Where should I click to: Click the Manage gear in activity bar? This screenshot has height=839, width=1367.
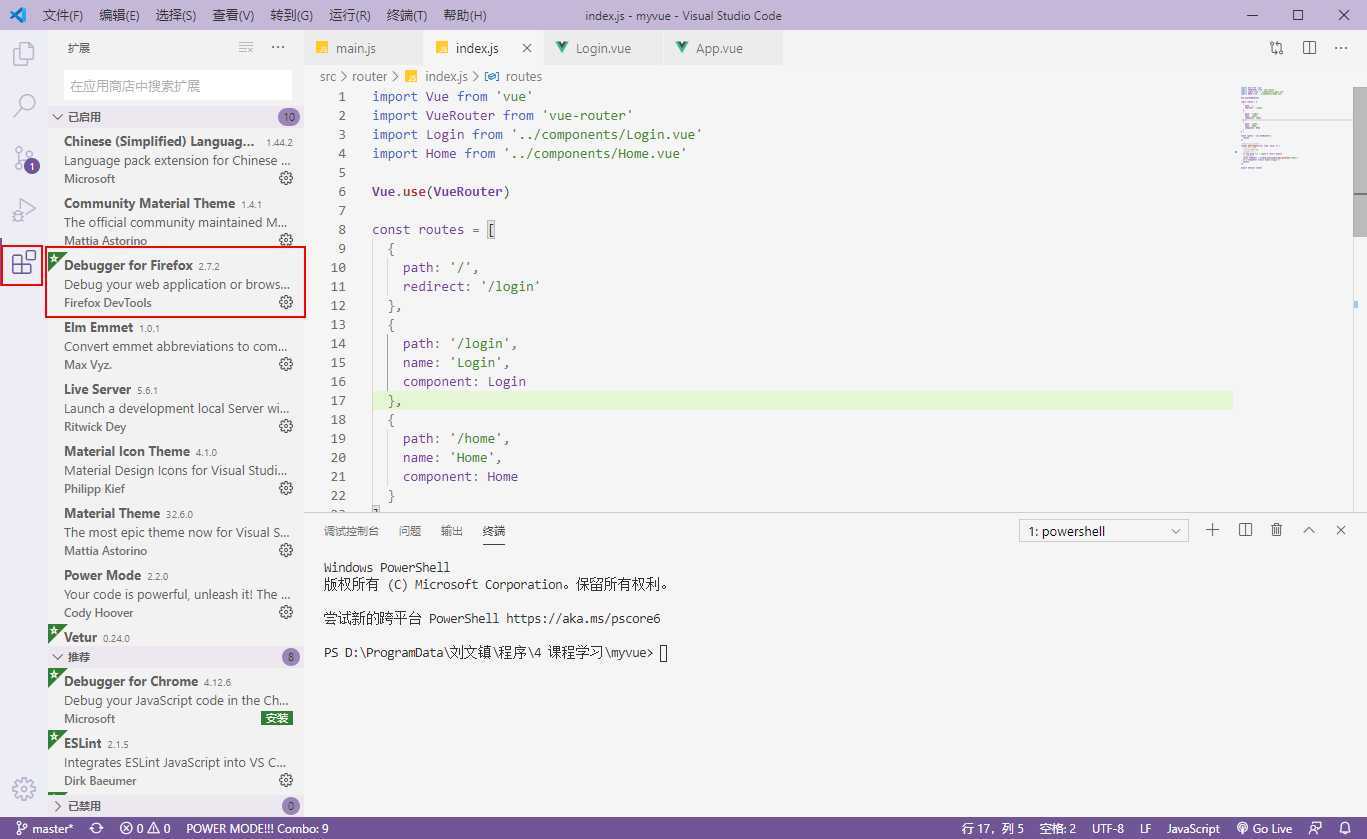coord(23,789)
